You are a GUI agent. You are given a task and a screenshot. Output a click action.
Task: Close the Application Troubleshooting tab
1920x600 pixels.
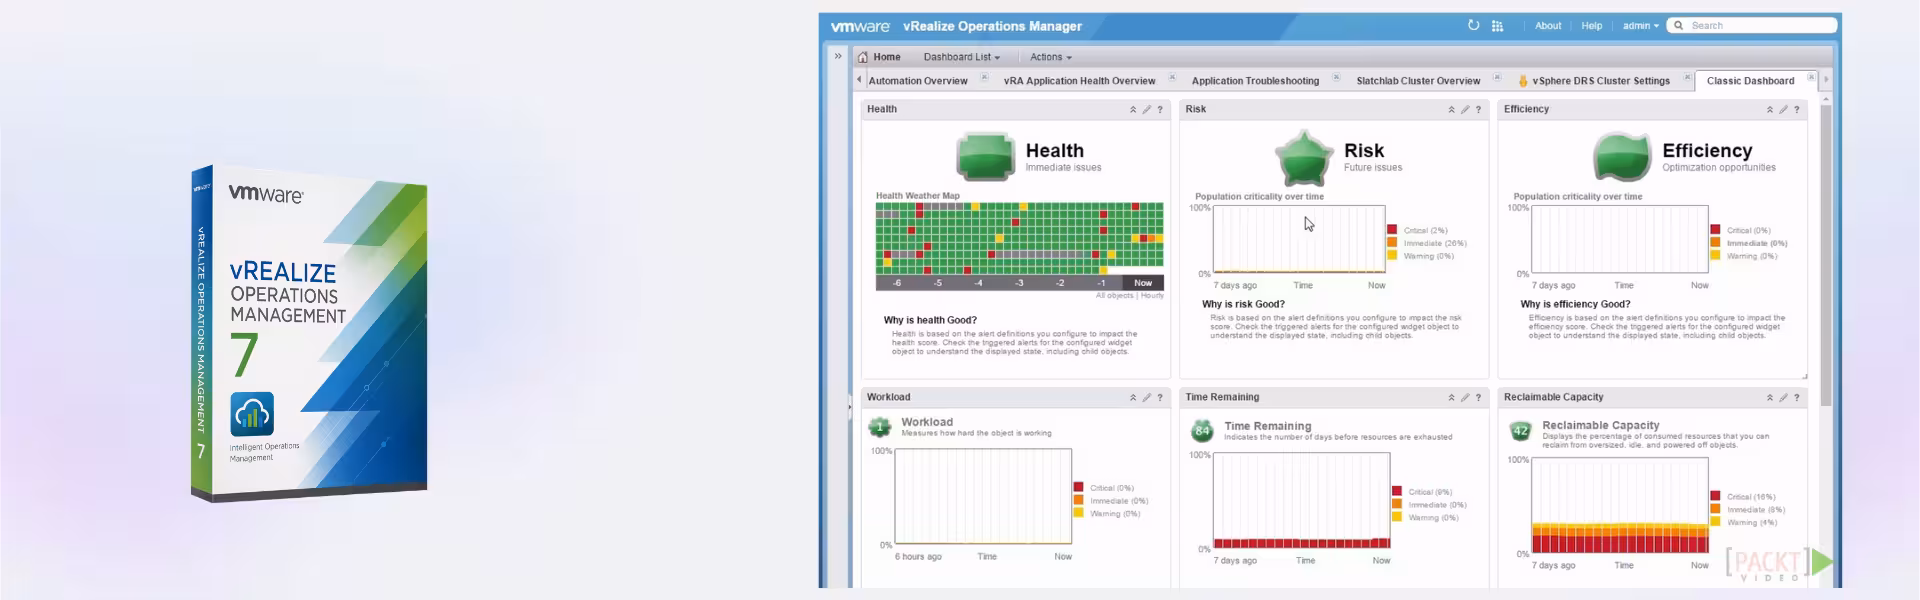pos(1336,77)
